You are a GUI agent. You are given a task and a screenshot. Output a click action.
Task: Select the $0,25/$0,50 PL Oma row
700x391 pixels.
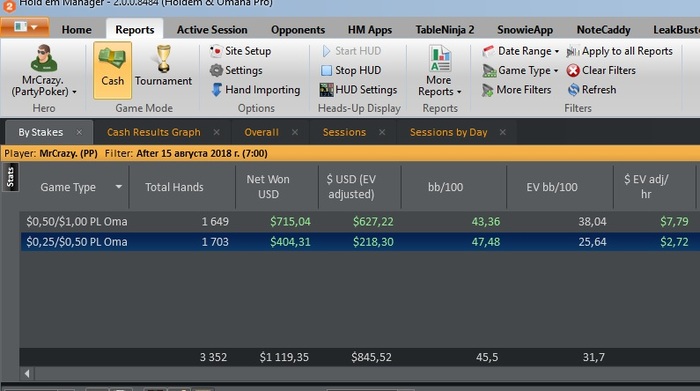pos(360,241)
